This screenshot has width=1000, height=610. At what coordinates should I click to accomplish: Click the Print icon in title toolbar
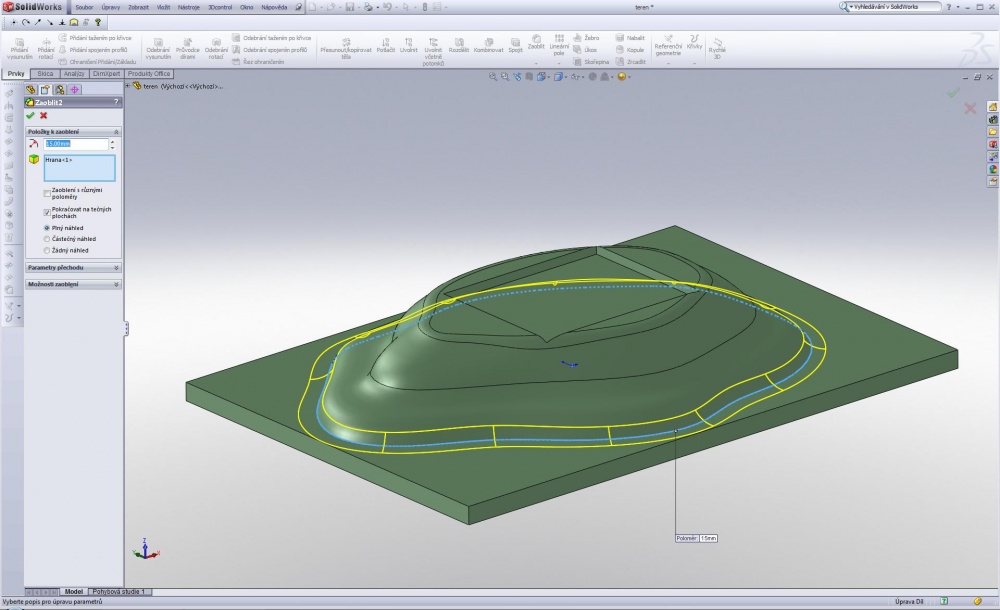point(368,7)
